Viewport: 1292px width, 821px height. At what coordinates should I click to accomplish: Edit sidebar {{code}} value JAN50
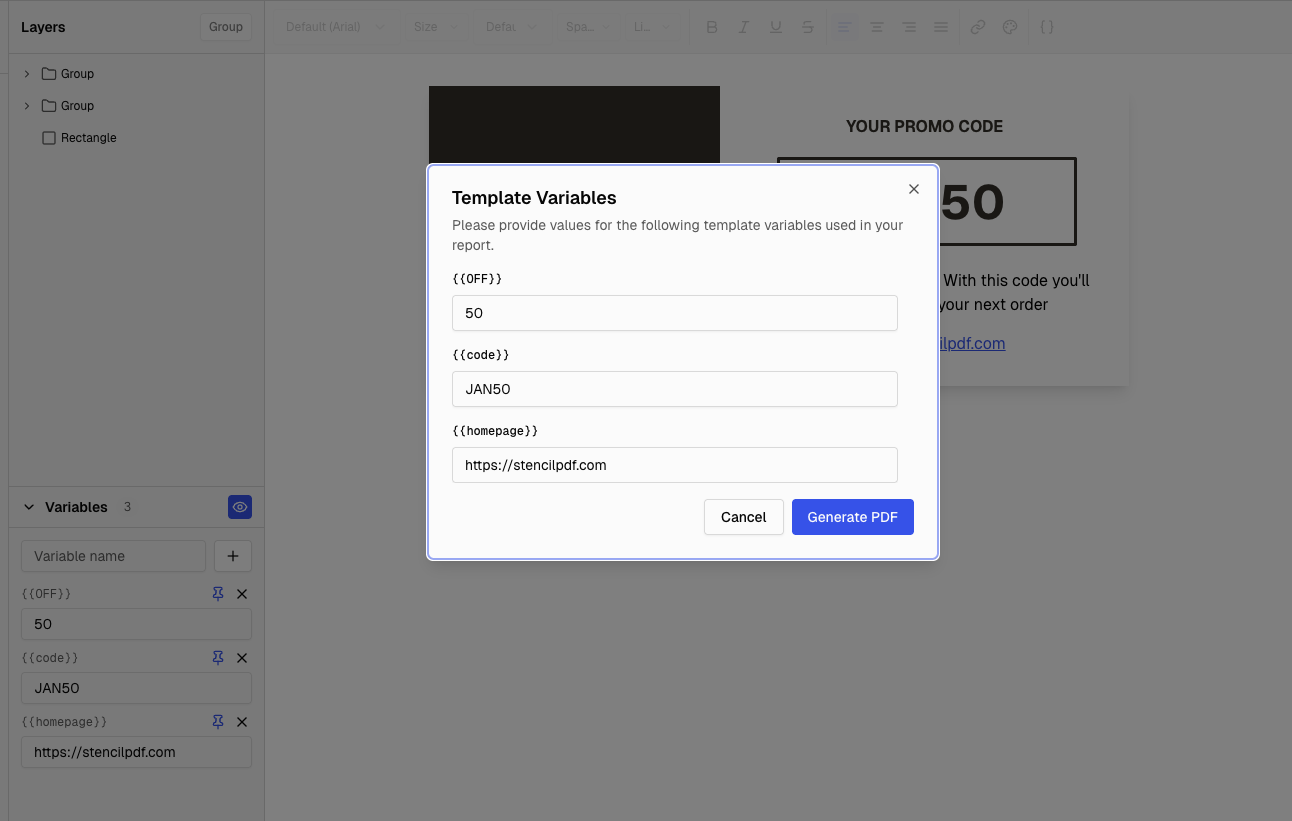click(136, 688)
